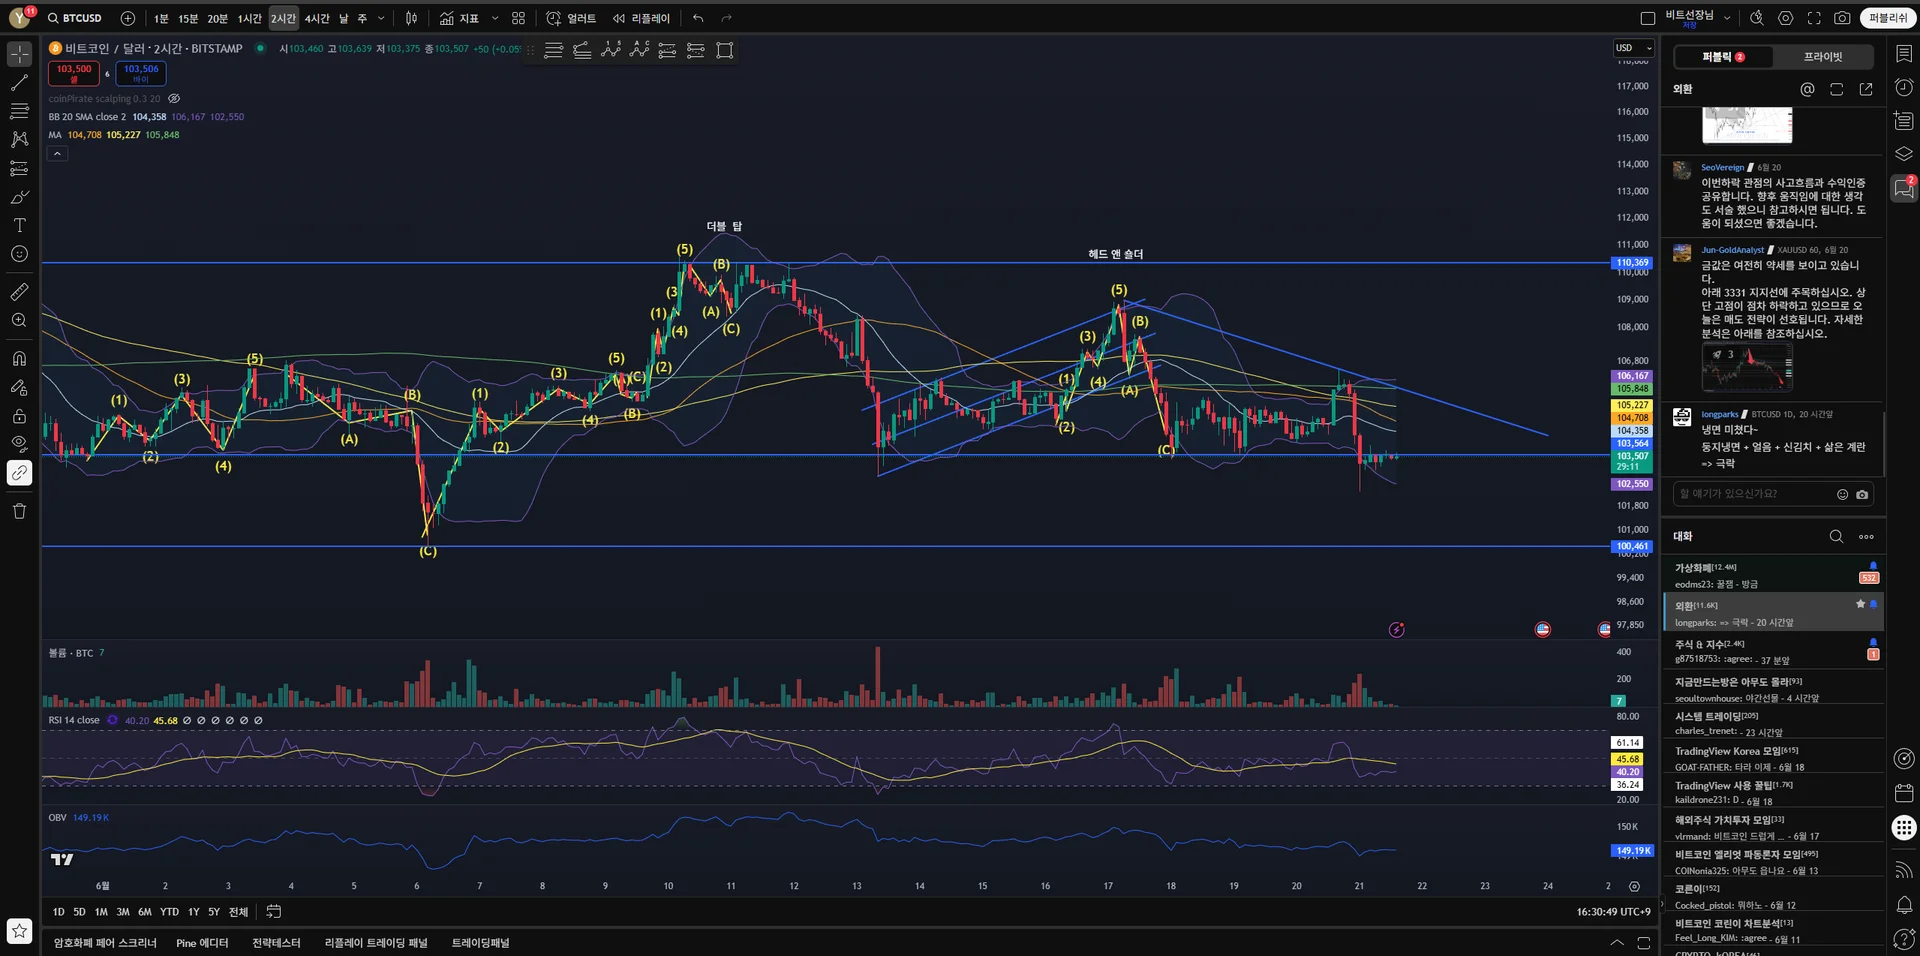Open the USD currency selector
The width and height of the screenshot is (1920, 956).
pyautogui.click(x=1634, y=48)
